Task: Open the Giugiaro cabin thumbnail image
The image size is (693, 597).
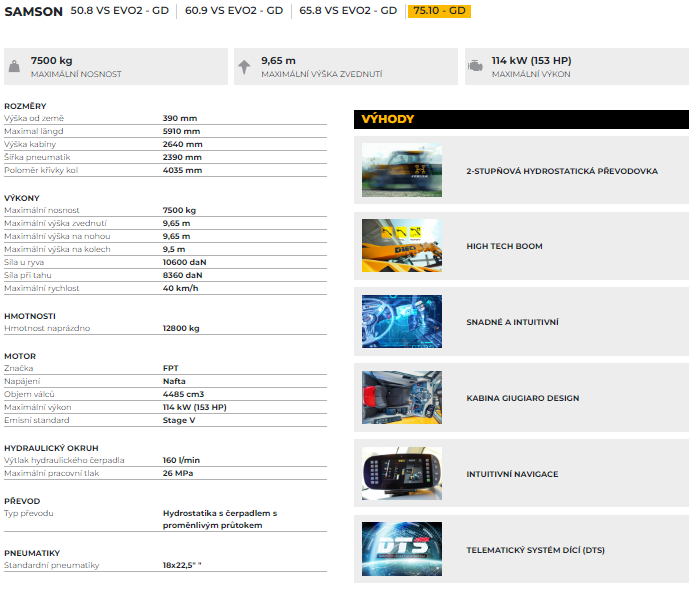Action: click(402, 398)
